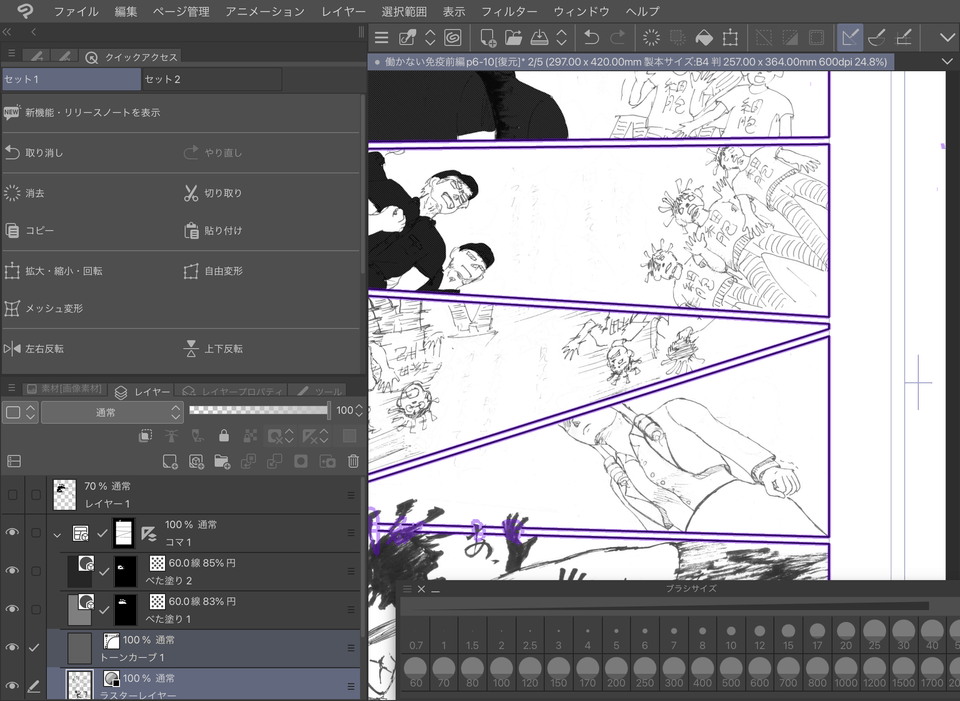Click the layer opacity slider

[x=260, y=410]
